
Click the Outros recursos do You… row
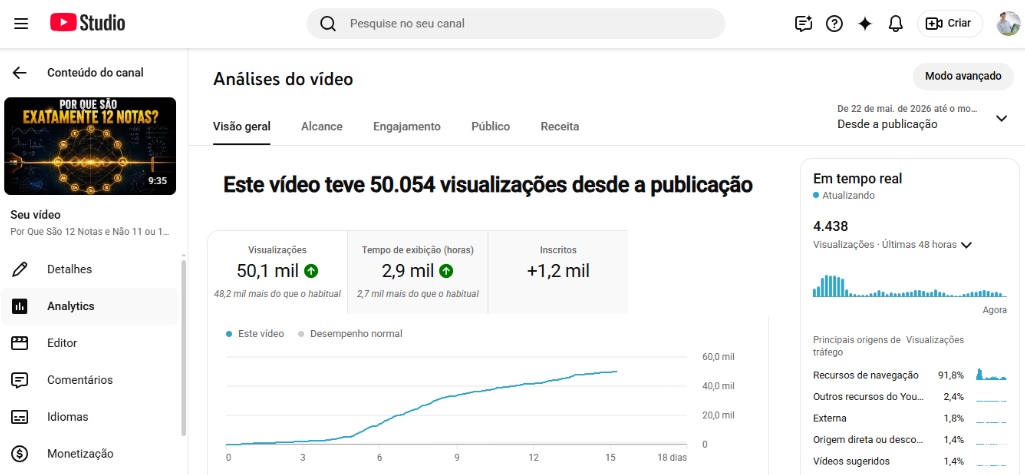(x=910, y=397)
